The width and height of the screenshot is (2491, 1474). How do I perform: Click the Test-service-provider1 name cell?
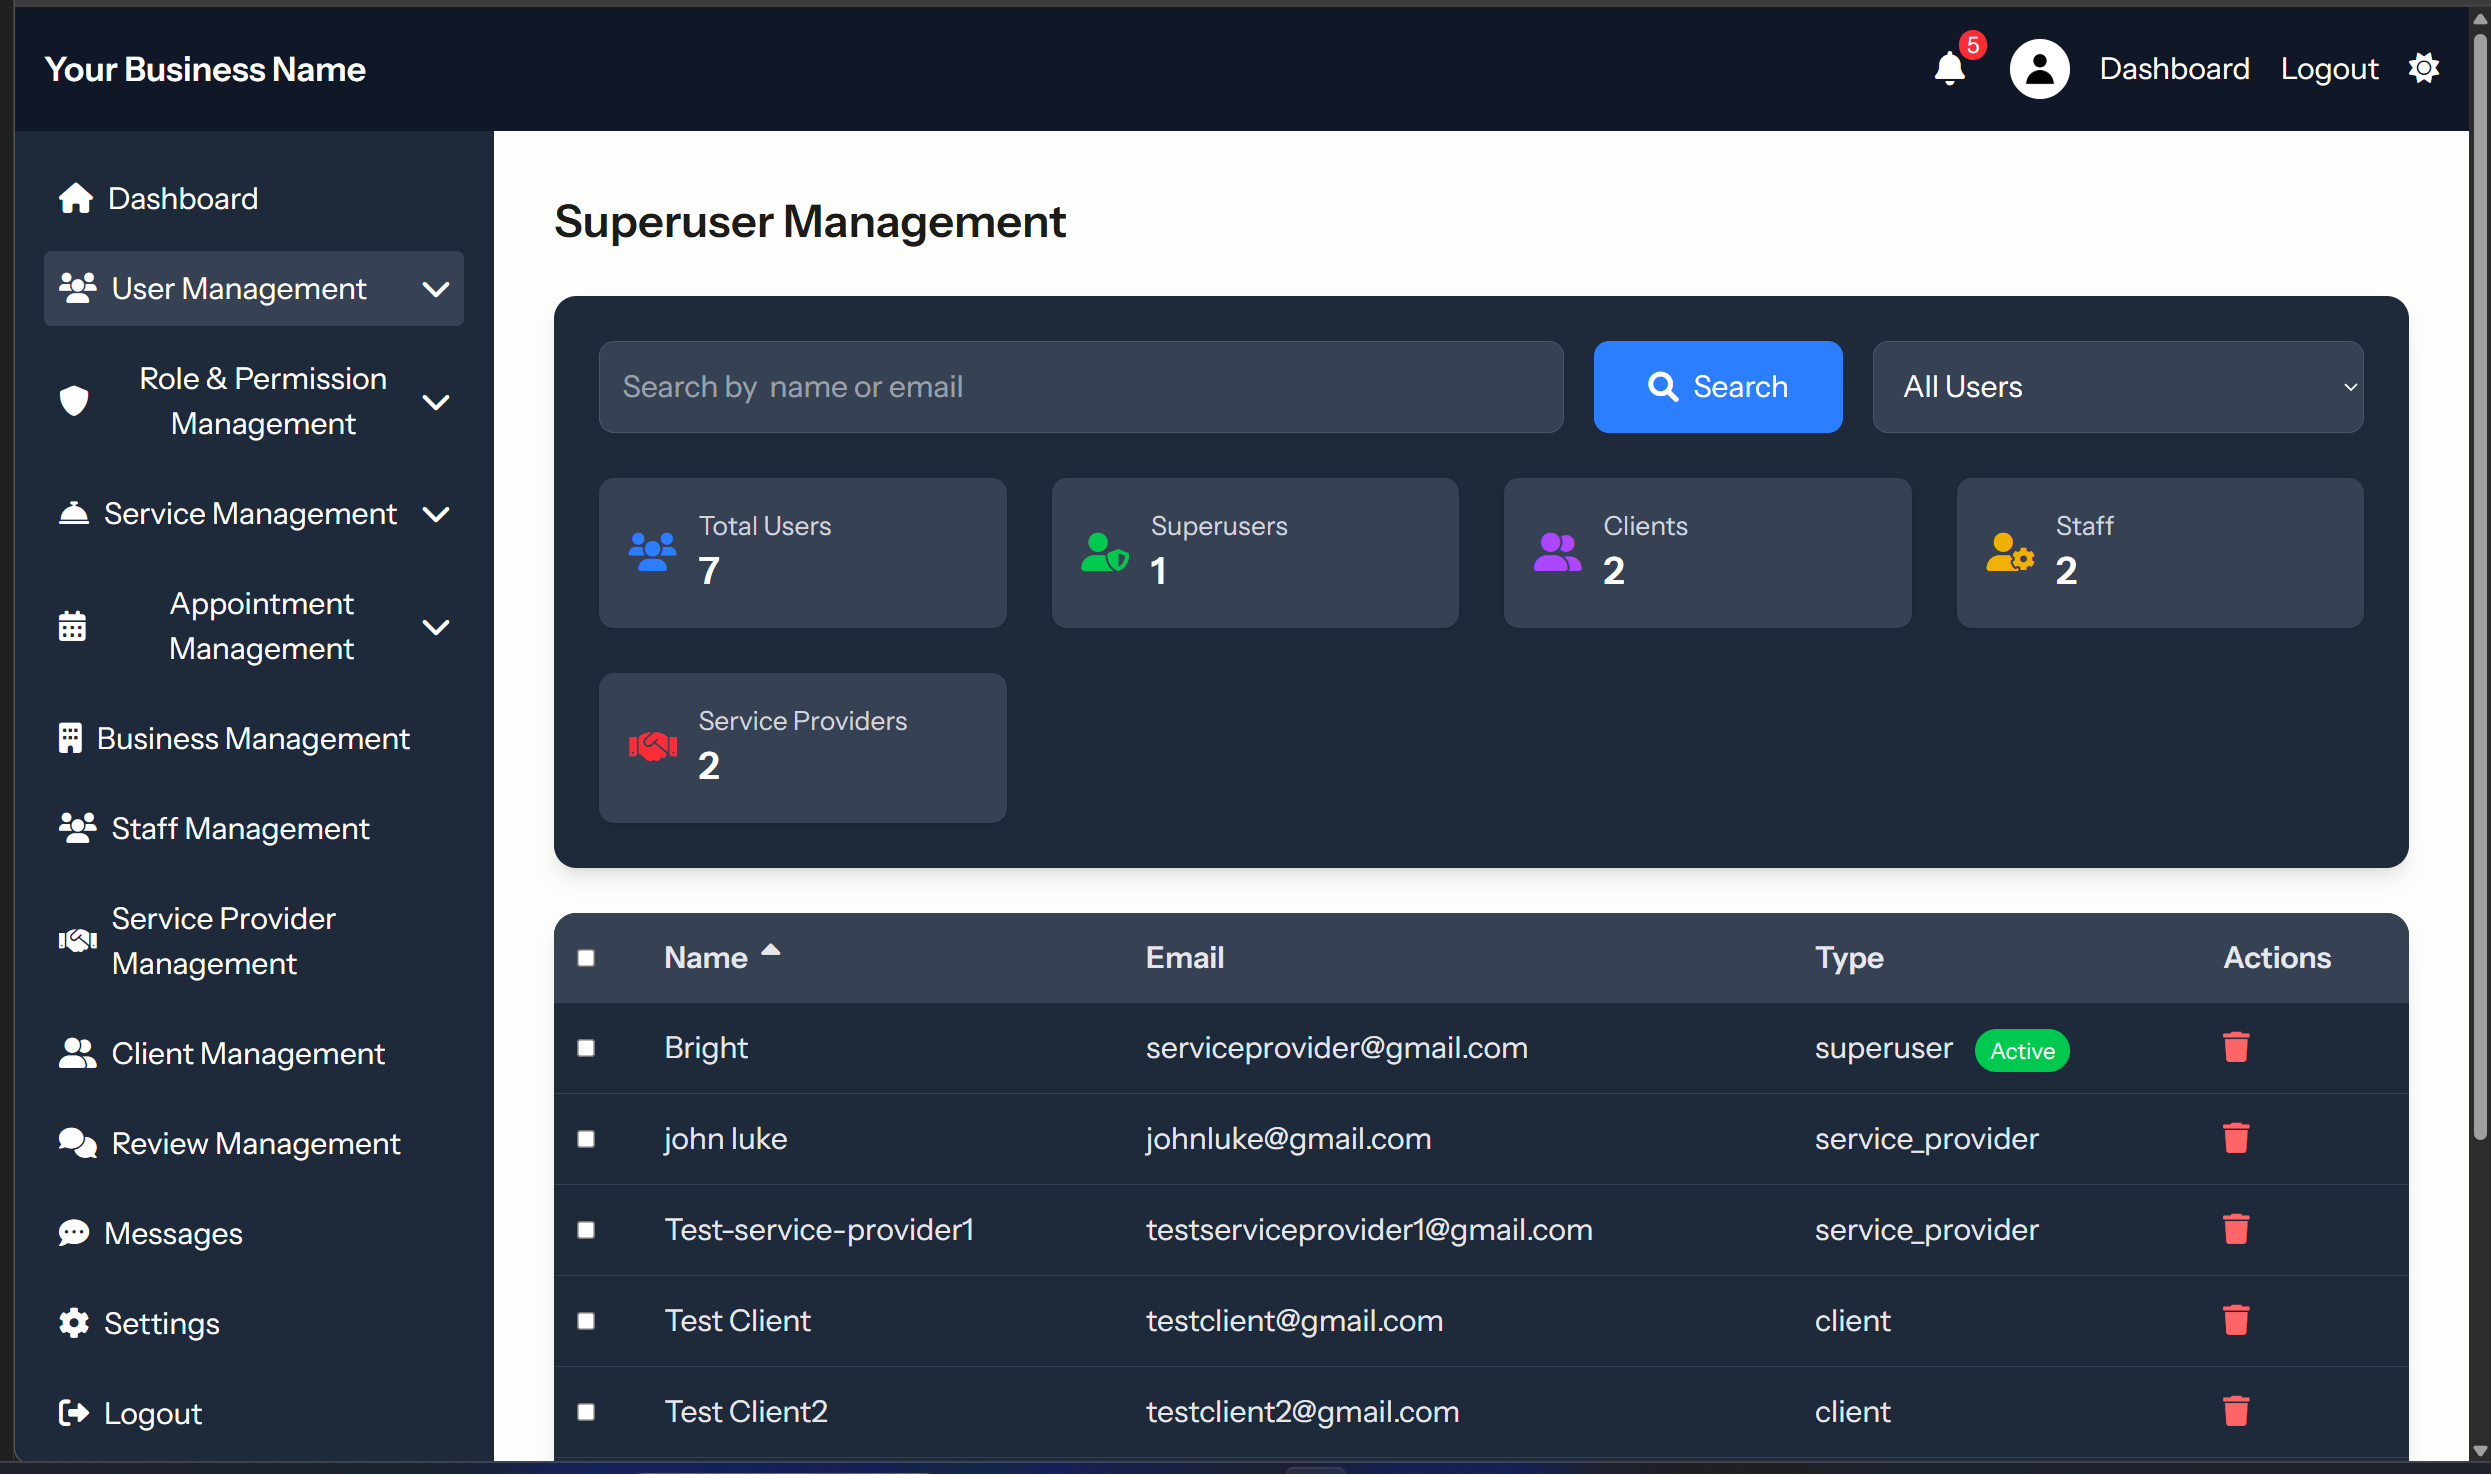coord(819,1229)
